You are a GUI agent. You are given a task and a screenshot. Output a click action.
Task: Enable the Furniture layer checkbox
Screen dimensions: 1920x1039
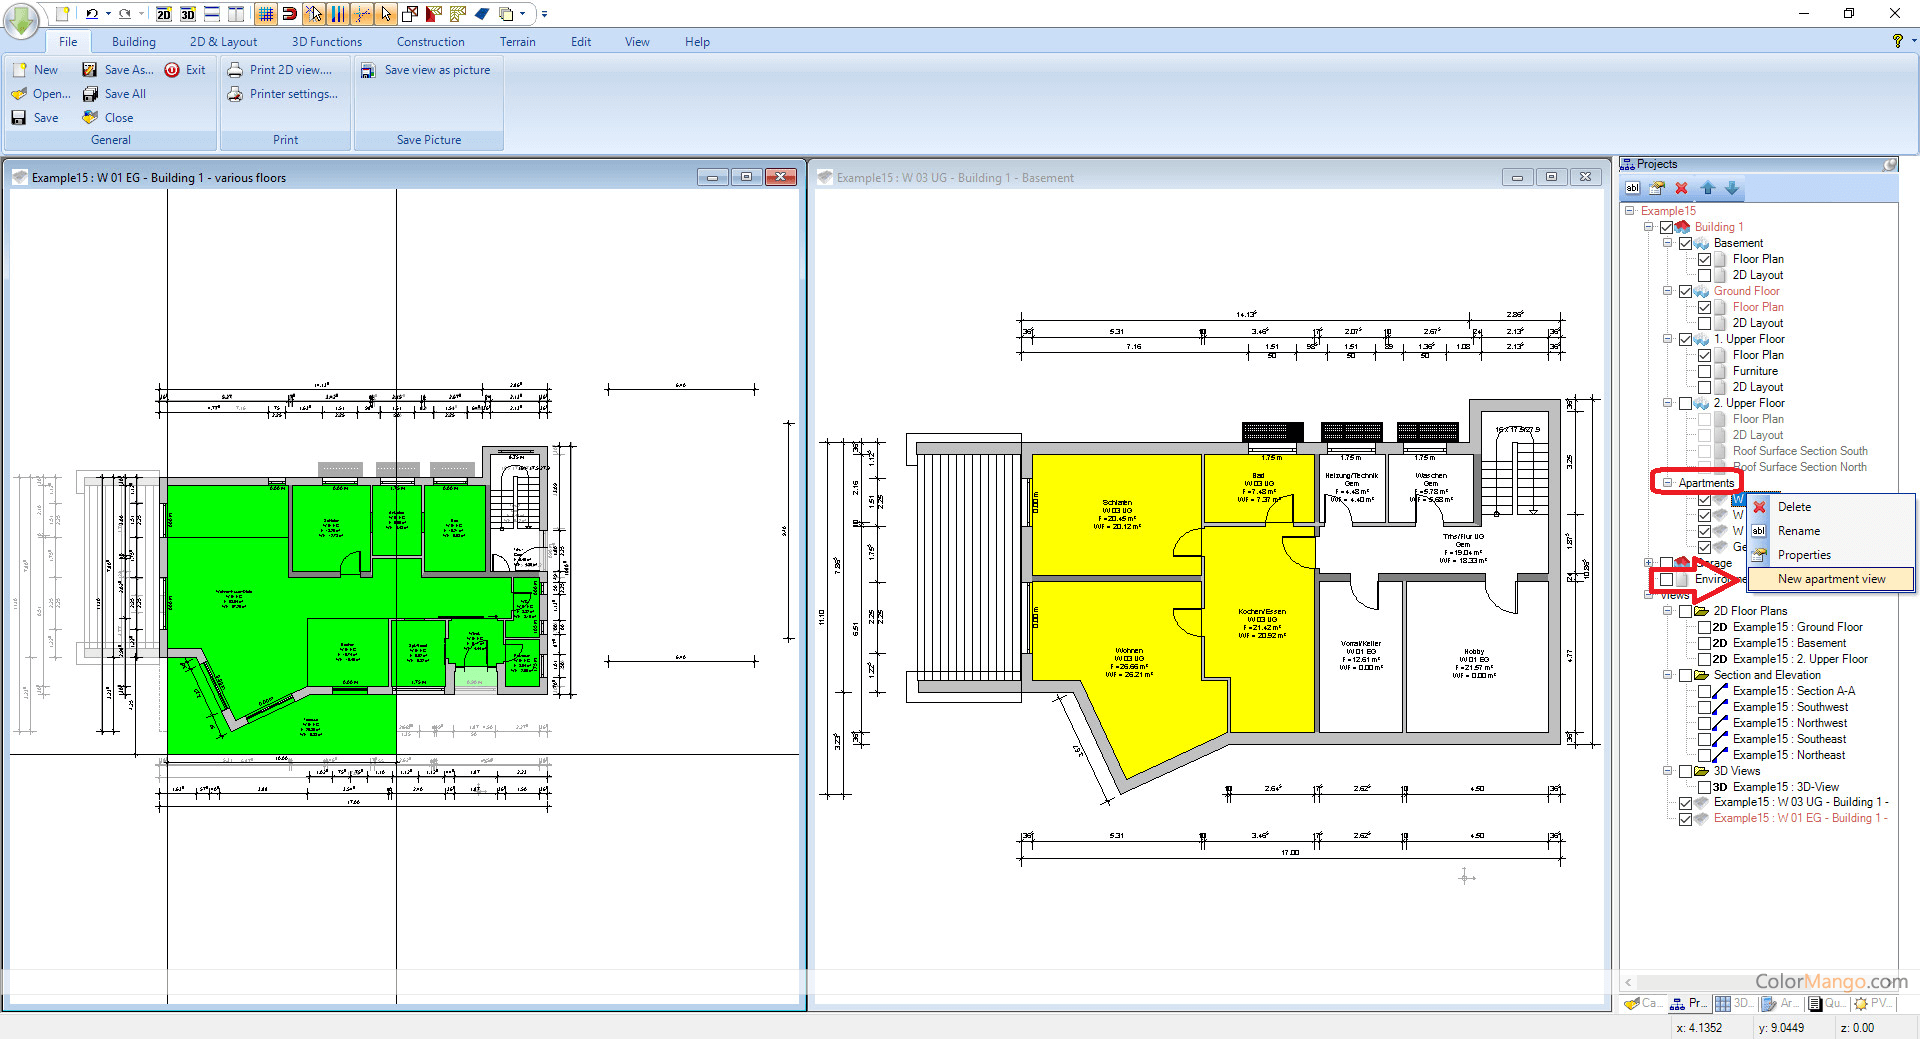1705,371
